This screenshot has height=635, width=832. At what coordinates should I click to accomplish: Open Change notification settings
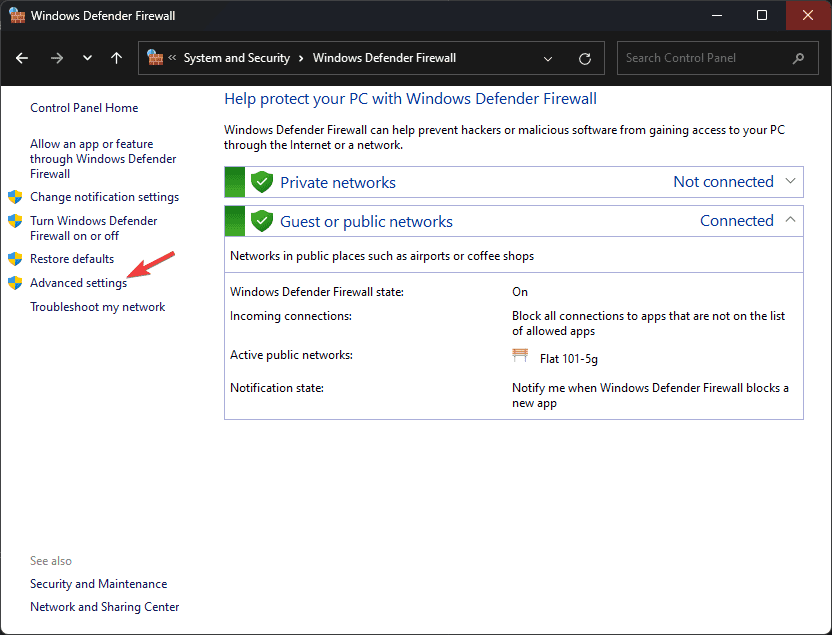104,197
